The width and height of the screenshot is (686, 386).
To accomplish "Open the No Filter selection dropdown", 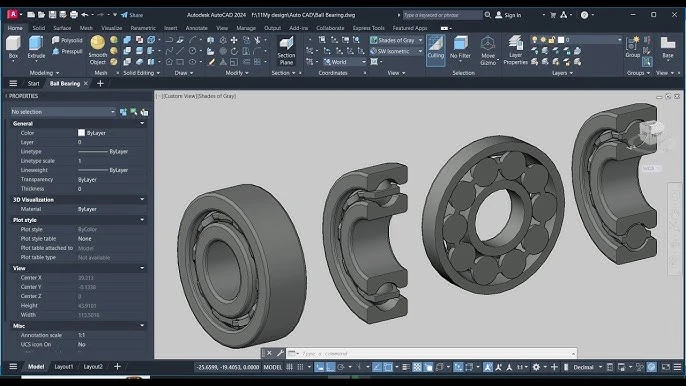I will [x=460, y=48].
